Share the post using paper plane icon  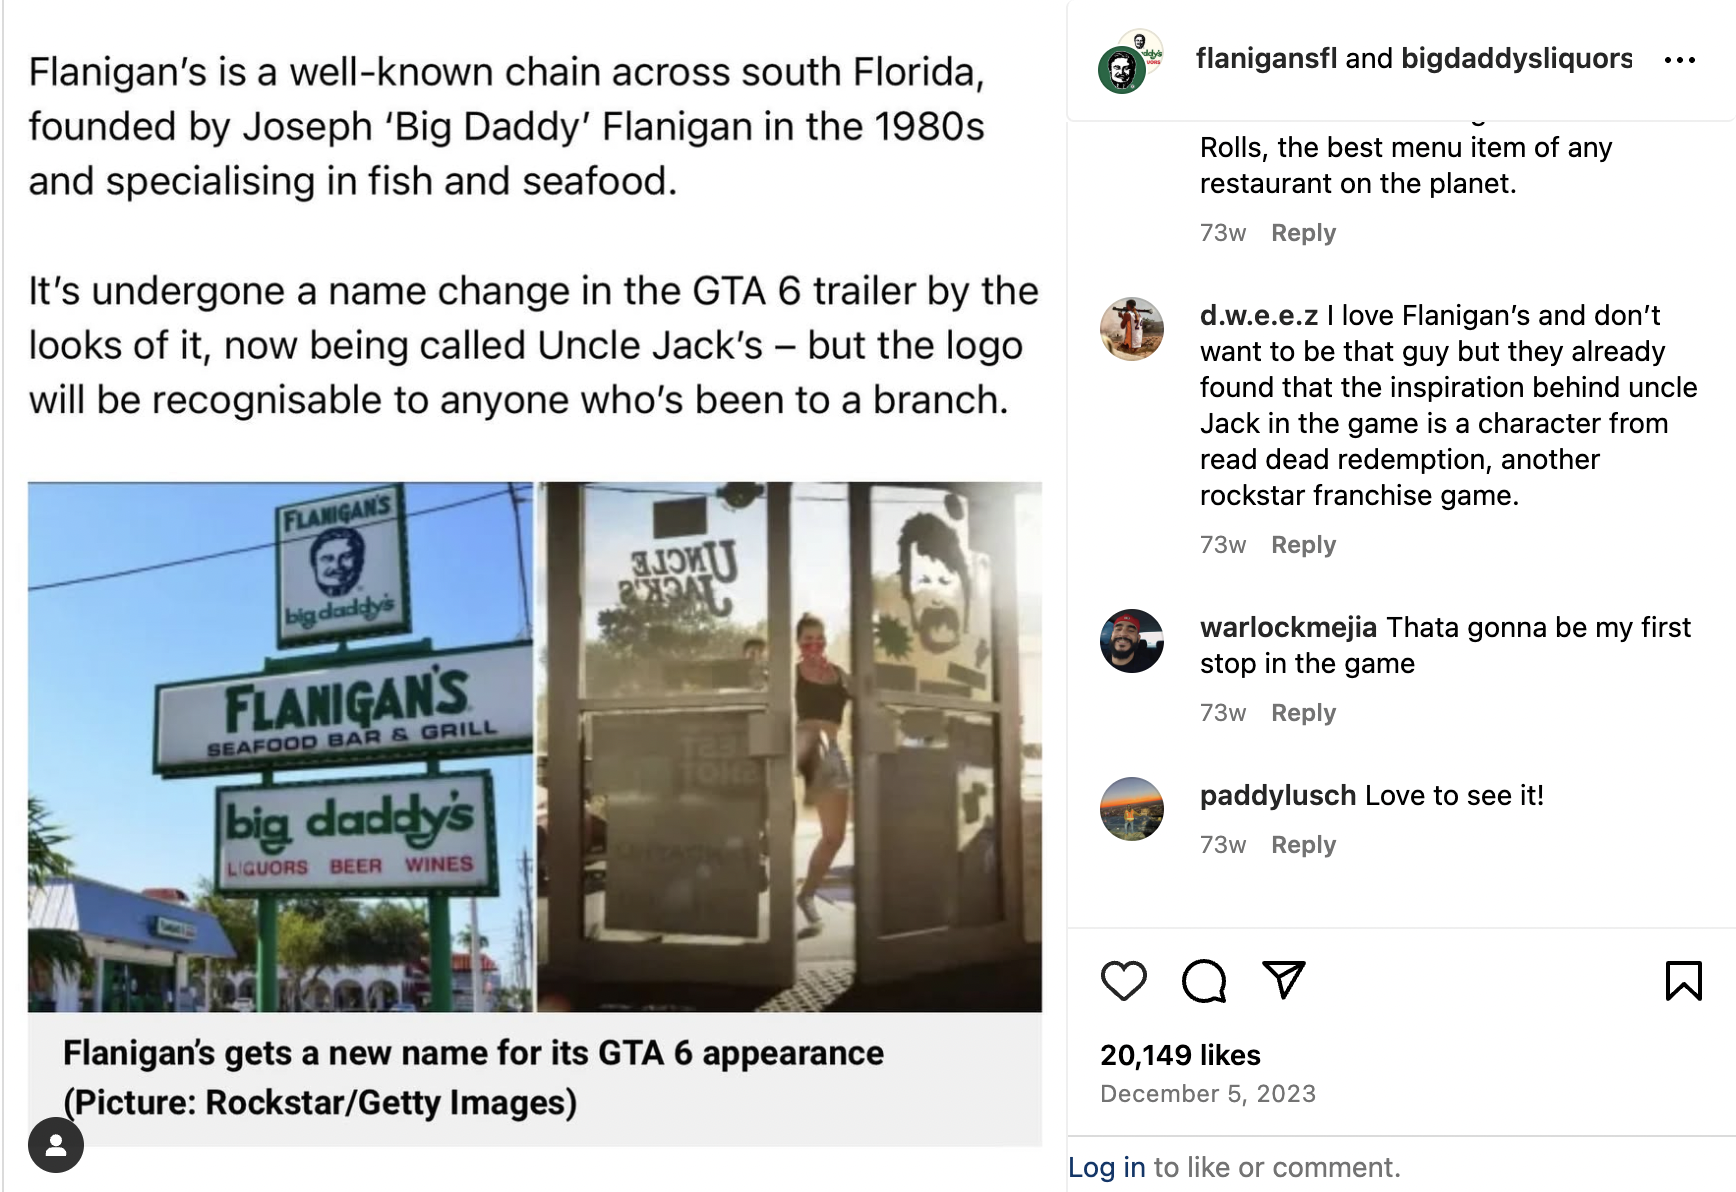(x=1283, y=980)
